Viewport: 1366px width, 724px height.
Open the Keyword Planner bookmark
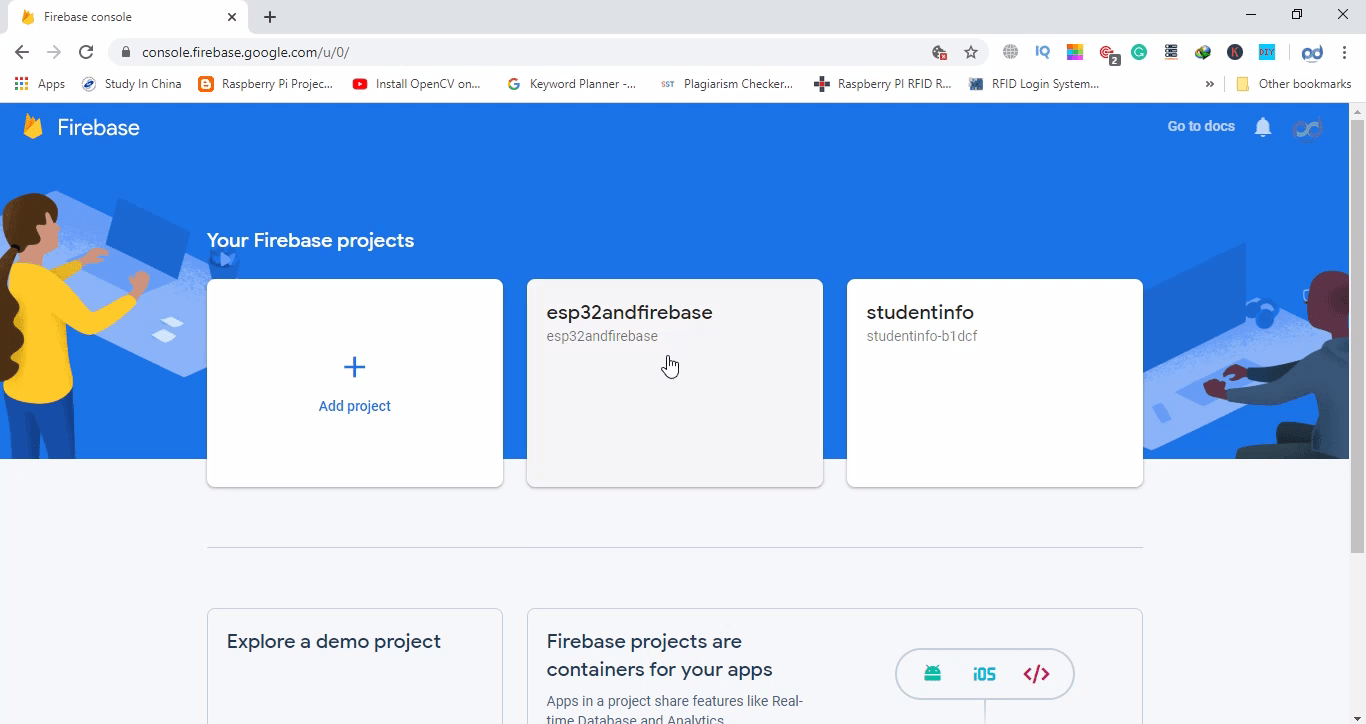tap(572, 84)
